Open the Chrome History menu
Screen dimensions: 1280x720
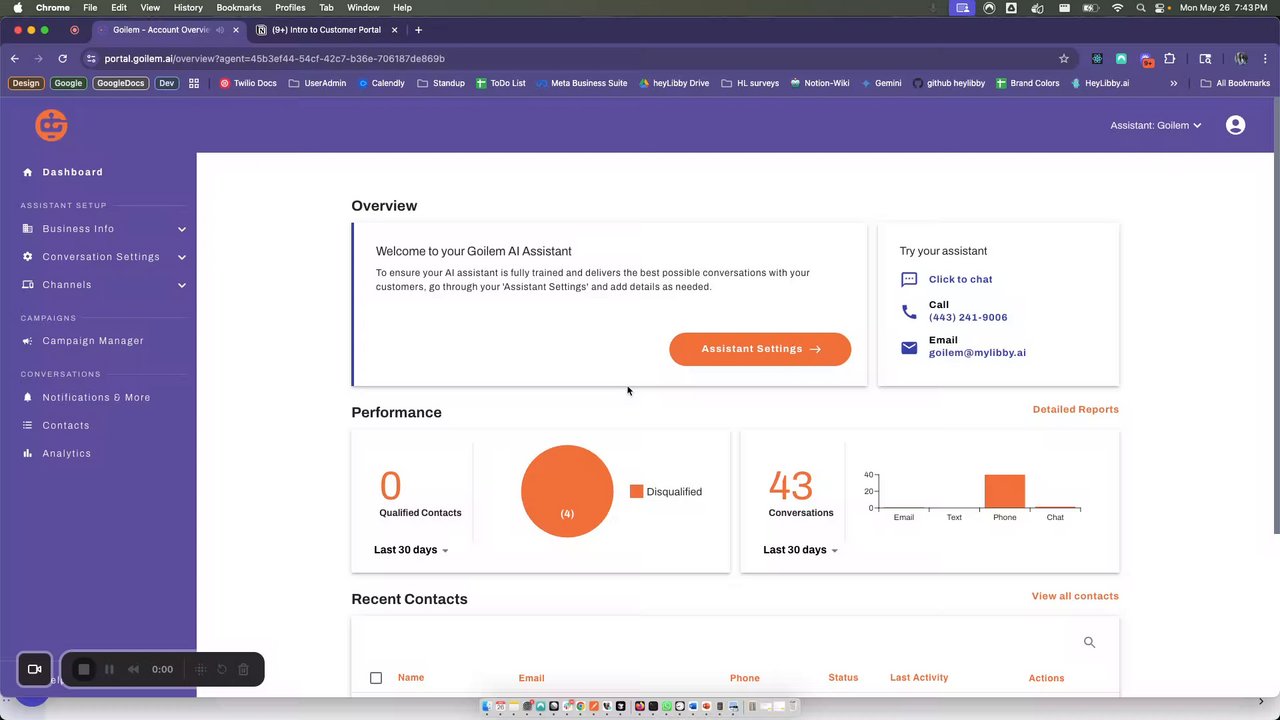coord(188,8)
